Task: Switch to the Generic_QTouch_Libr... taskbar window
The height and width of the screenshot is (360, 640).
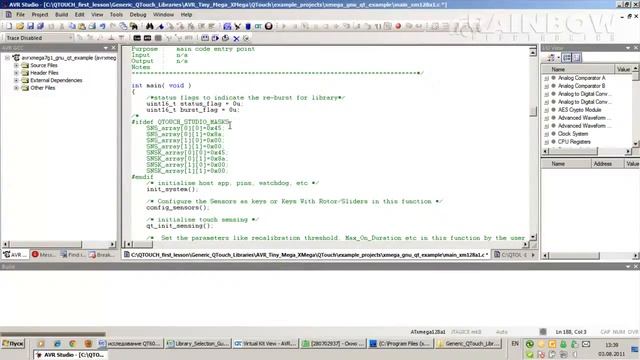Action: (468, 344)
